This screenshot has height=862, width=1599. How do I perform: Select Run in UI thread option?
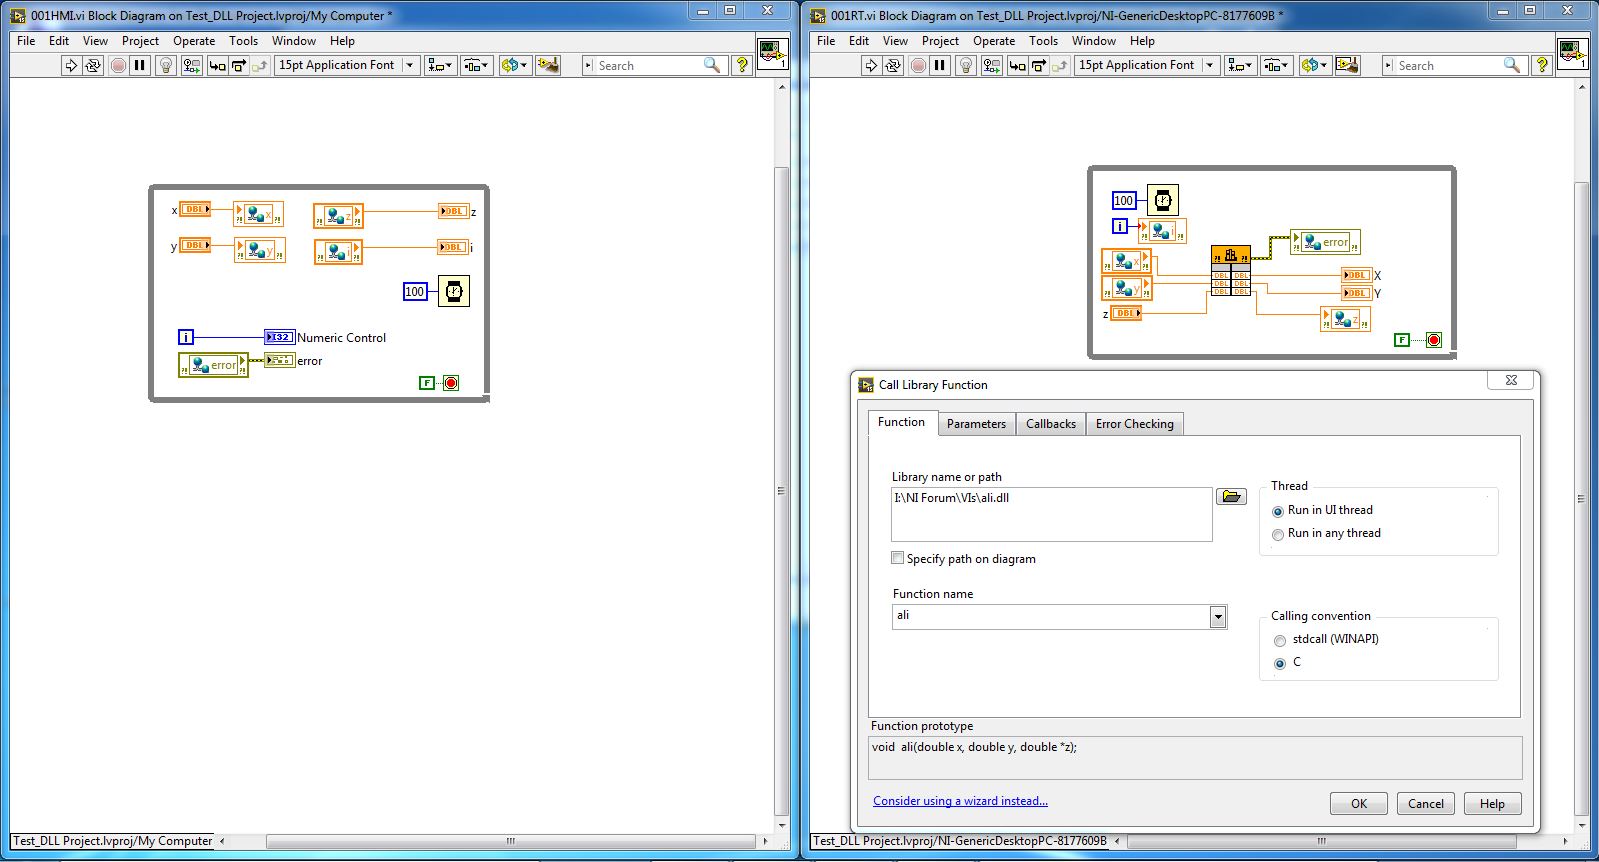click(1323, 510)
